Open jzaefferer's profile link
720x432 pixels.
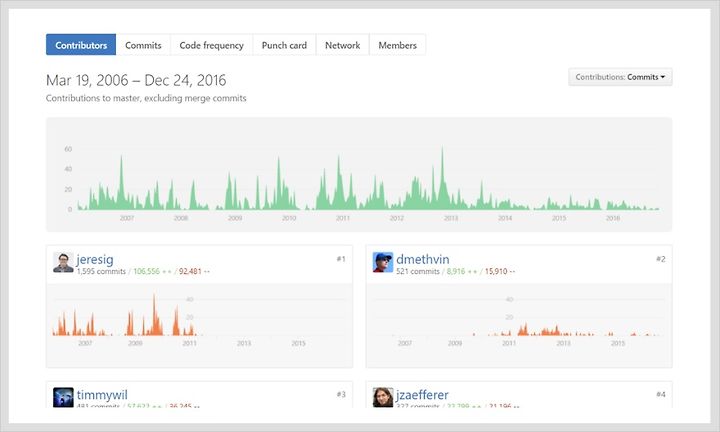422,395
